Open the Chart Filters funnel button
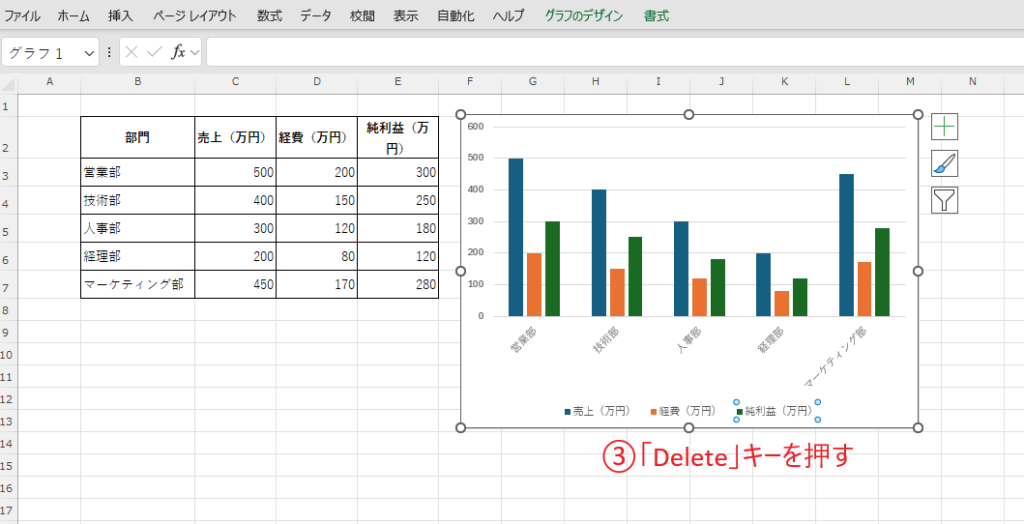Screen dimensions: 1024x524 (x=944, y=201)
